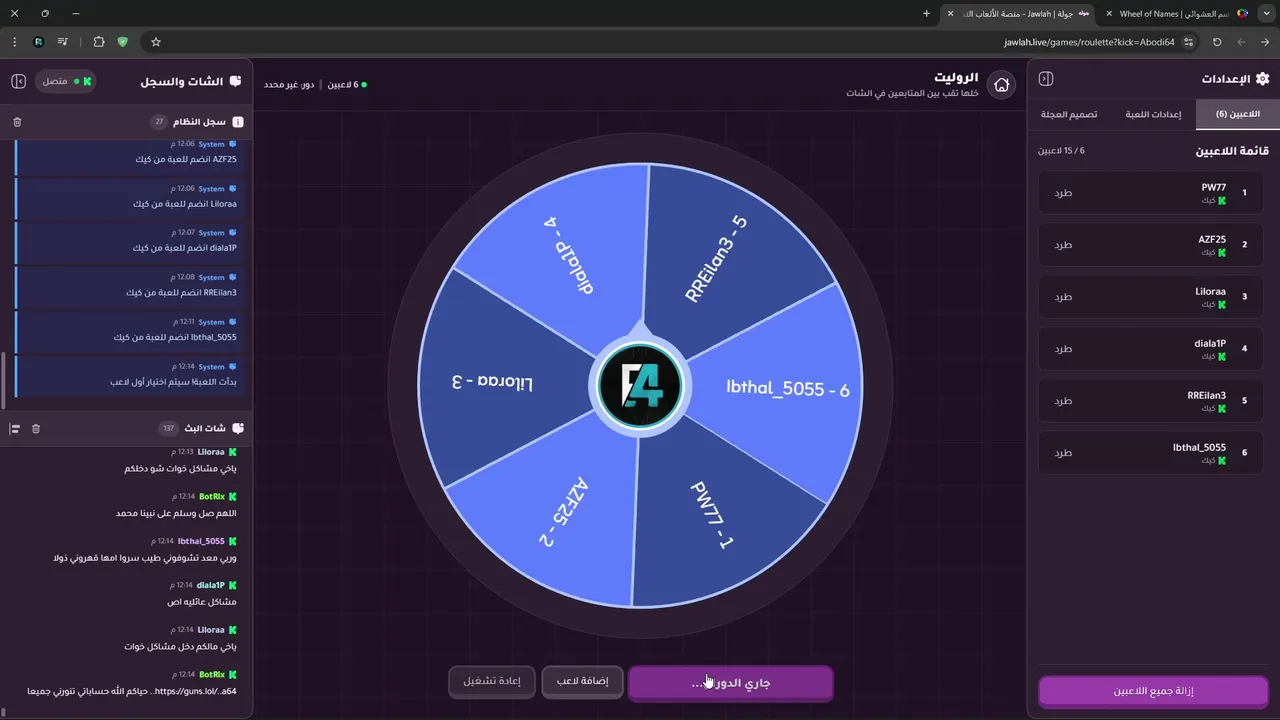Click the Ibthal_5055 - 6 wheel segment
Screen dimensions: 1280x720
coord(788,389)
